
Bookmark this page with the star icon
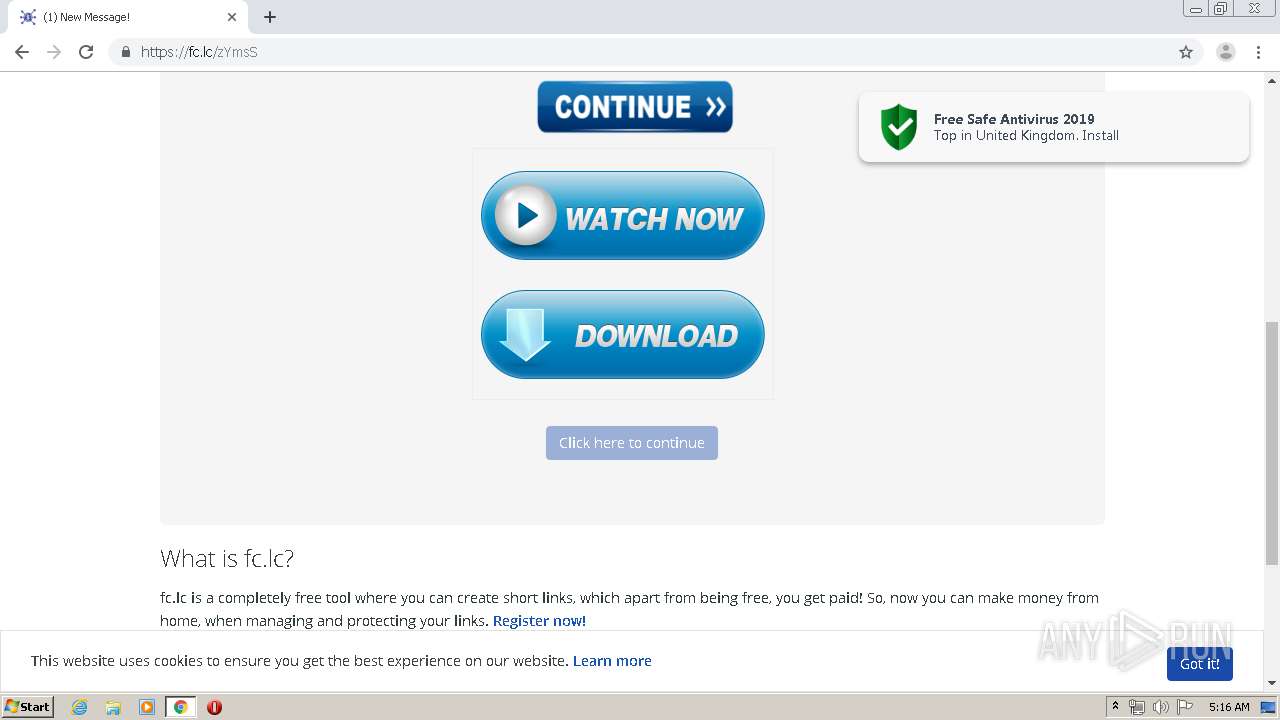point(1186,52)
